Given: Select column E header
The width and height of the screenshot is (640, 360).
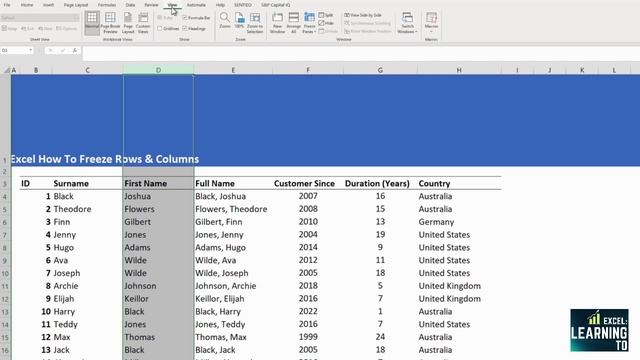Looking at the screenshot, I should pos(233,70).
